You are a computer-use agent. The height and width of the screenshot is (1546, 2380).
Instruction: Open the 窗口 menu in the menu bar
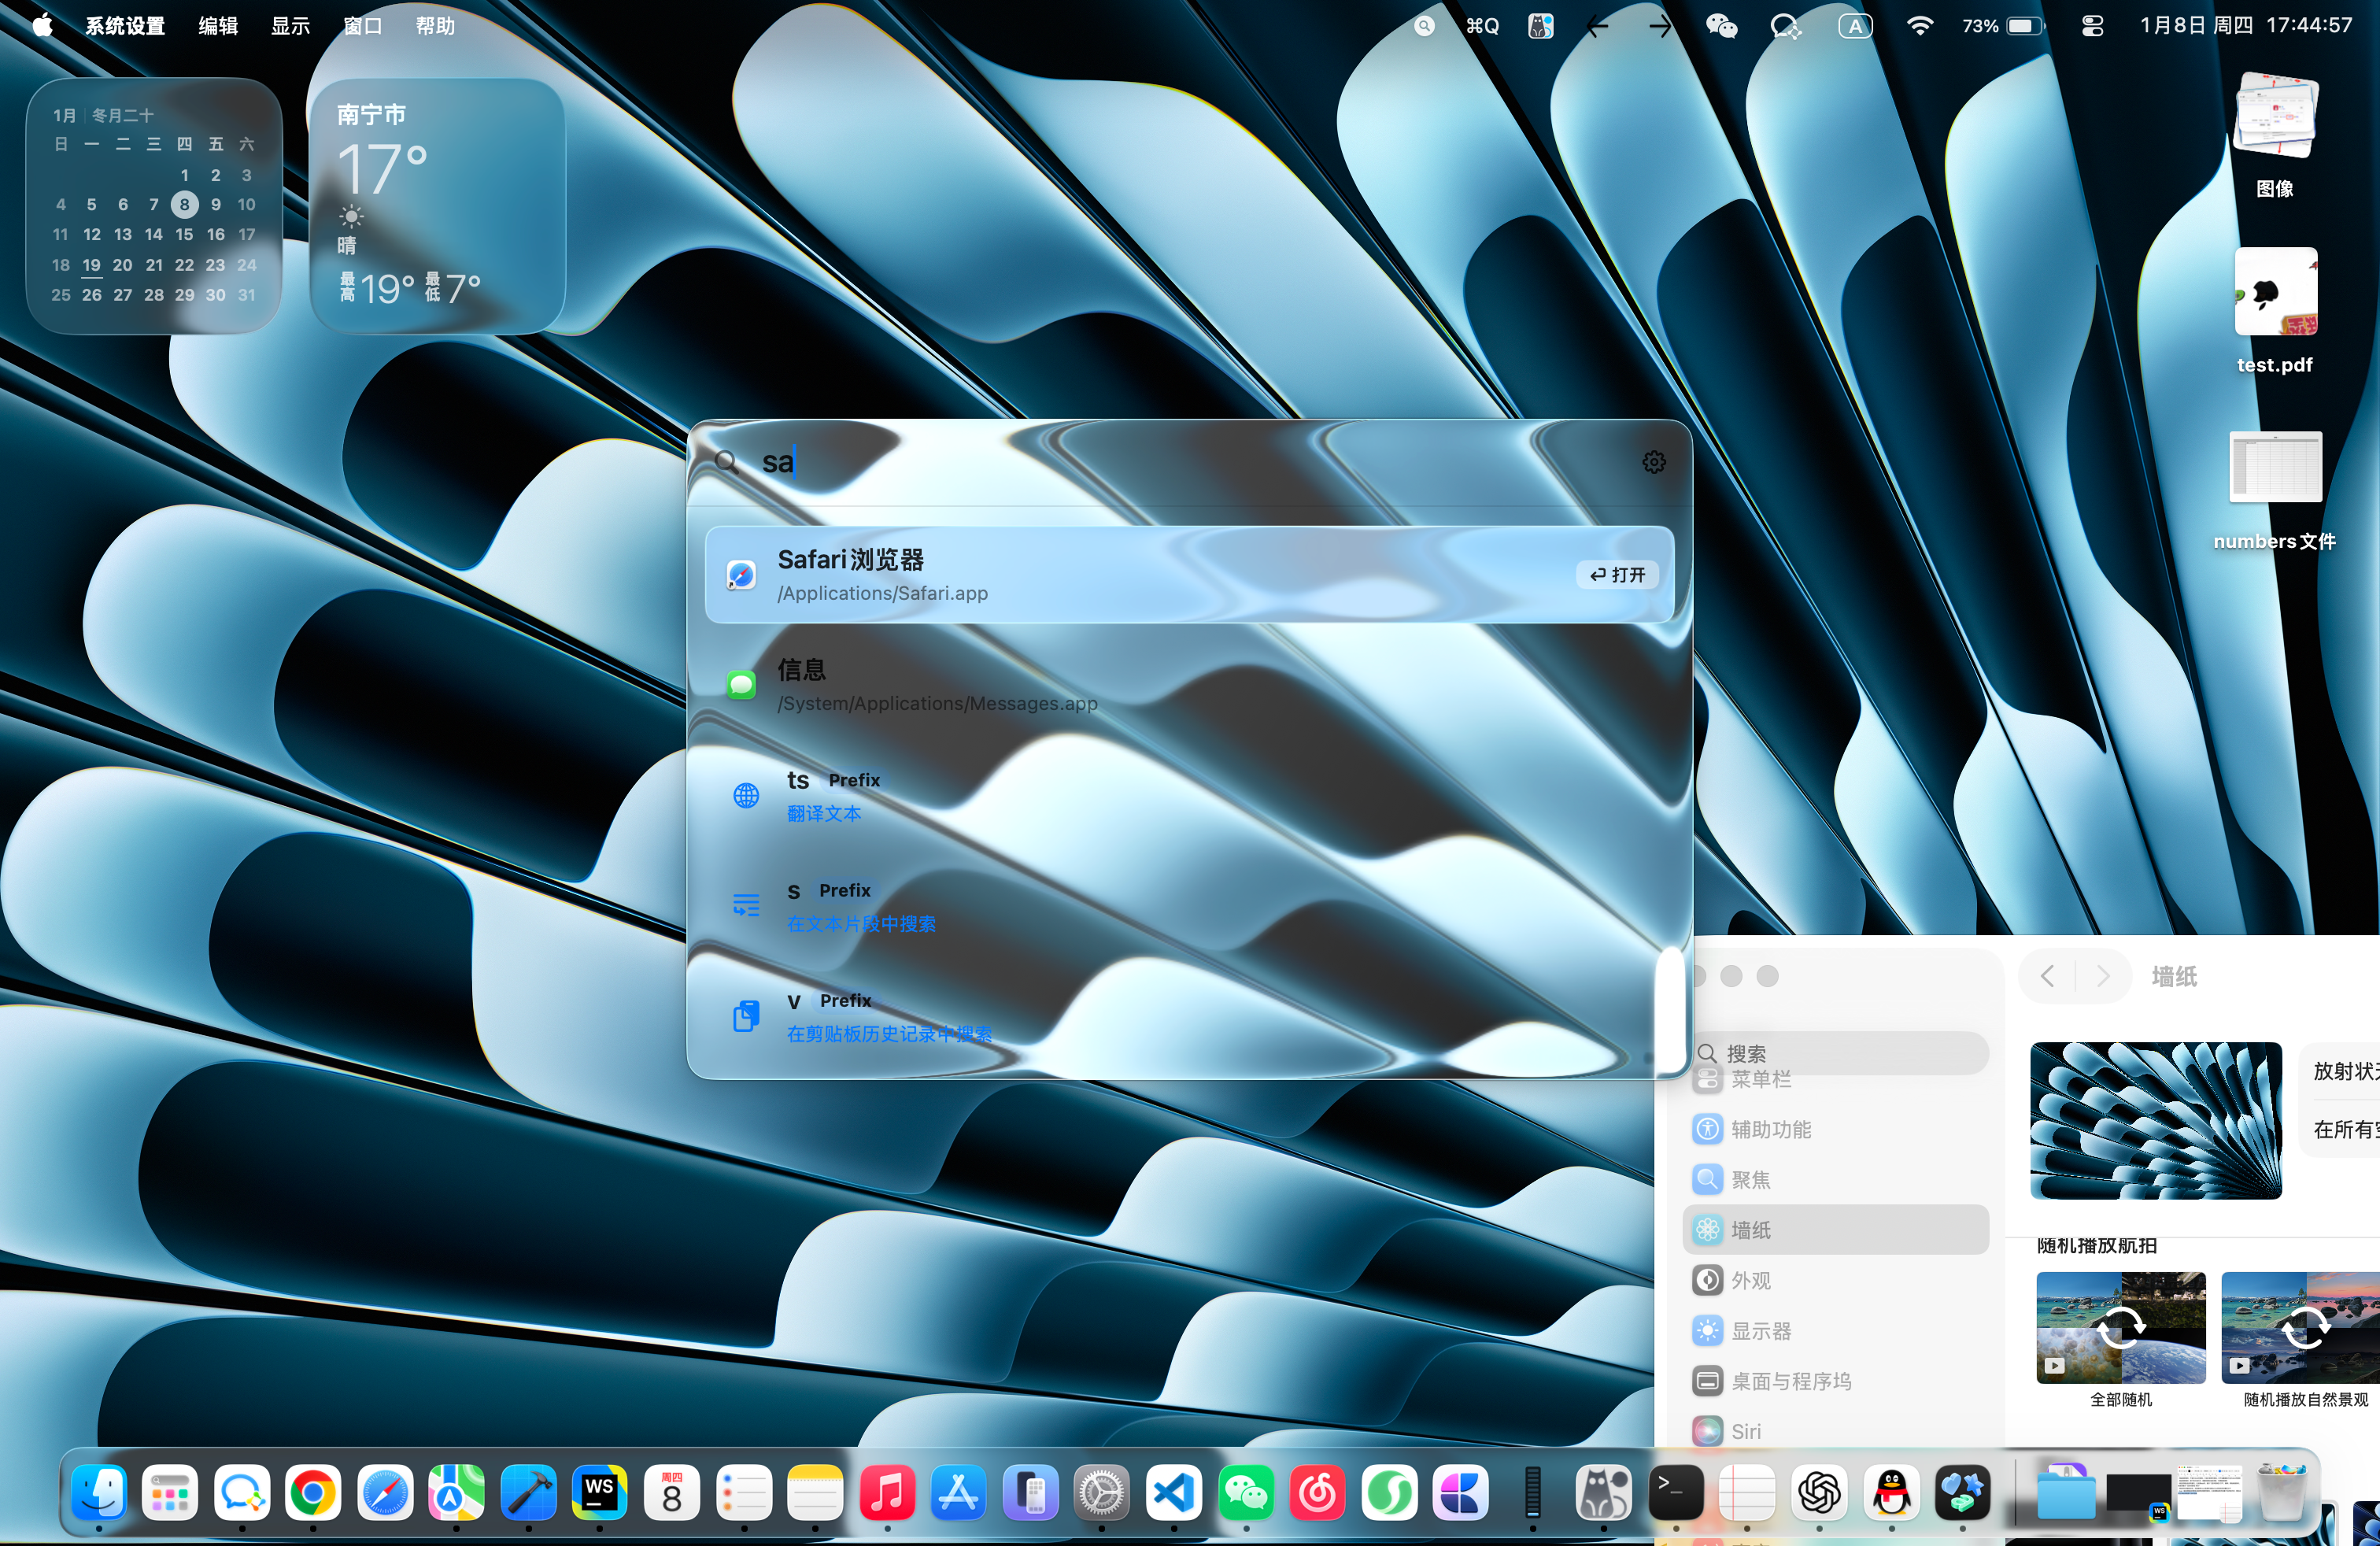click(362, 25)
